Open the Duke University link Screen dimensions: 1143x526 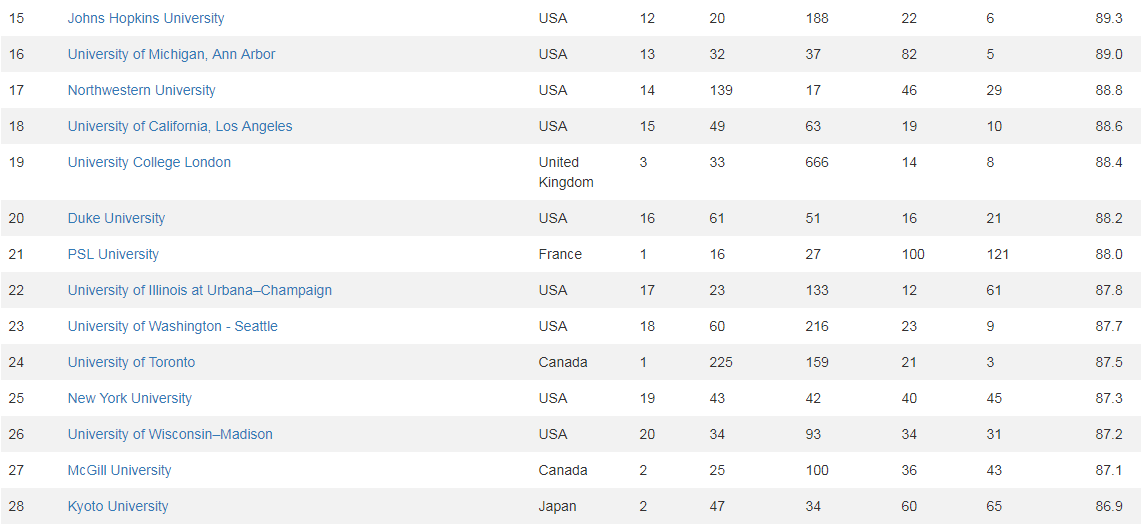(117, 219)
